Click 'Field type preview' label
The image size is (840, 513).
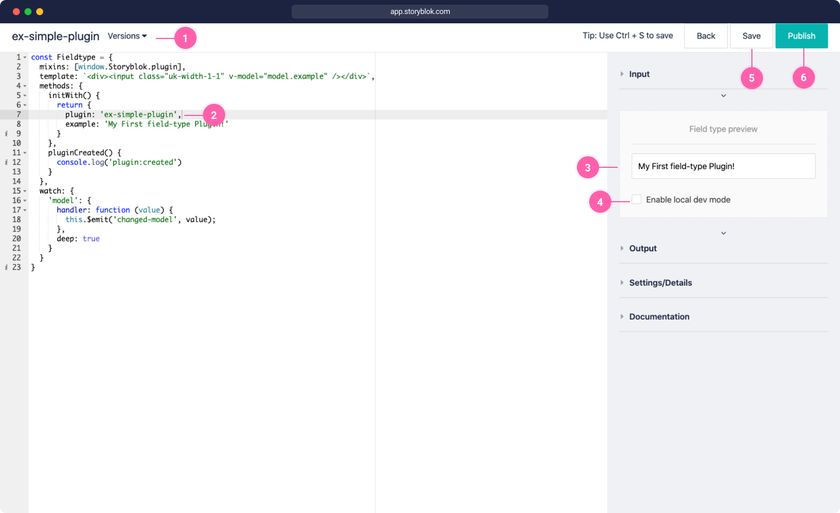723,129
